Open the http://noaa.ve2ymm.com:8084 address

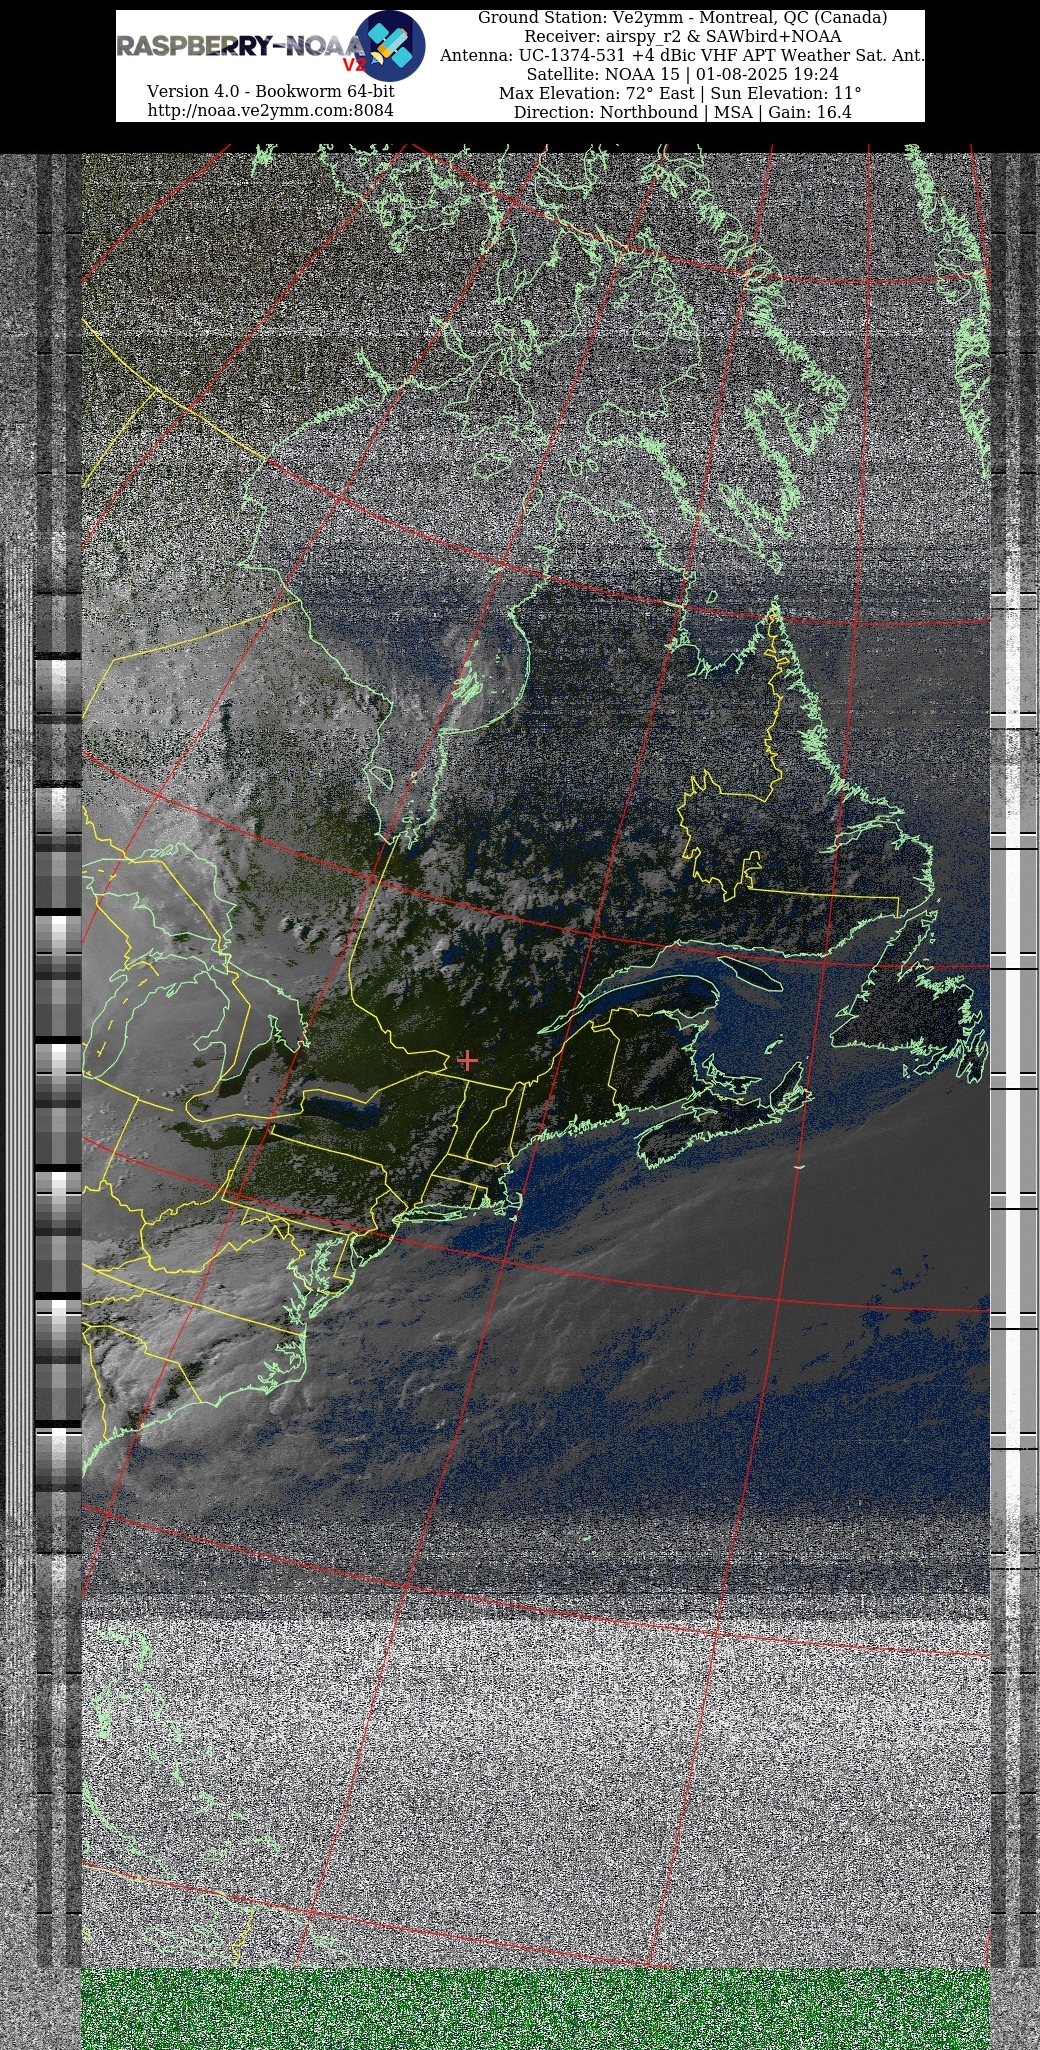(270, 110)
